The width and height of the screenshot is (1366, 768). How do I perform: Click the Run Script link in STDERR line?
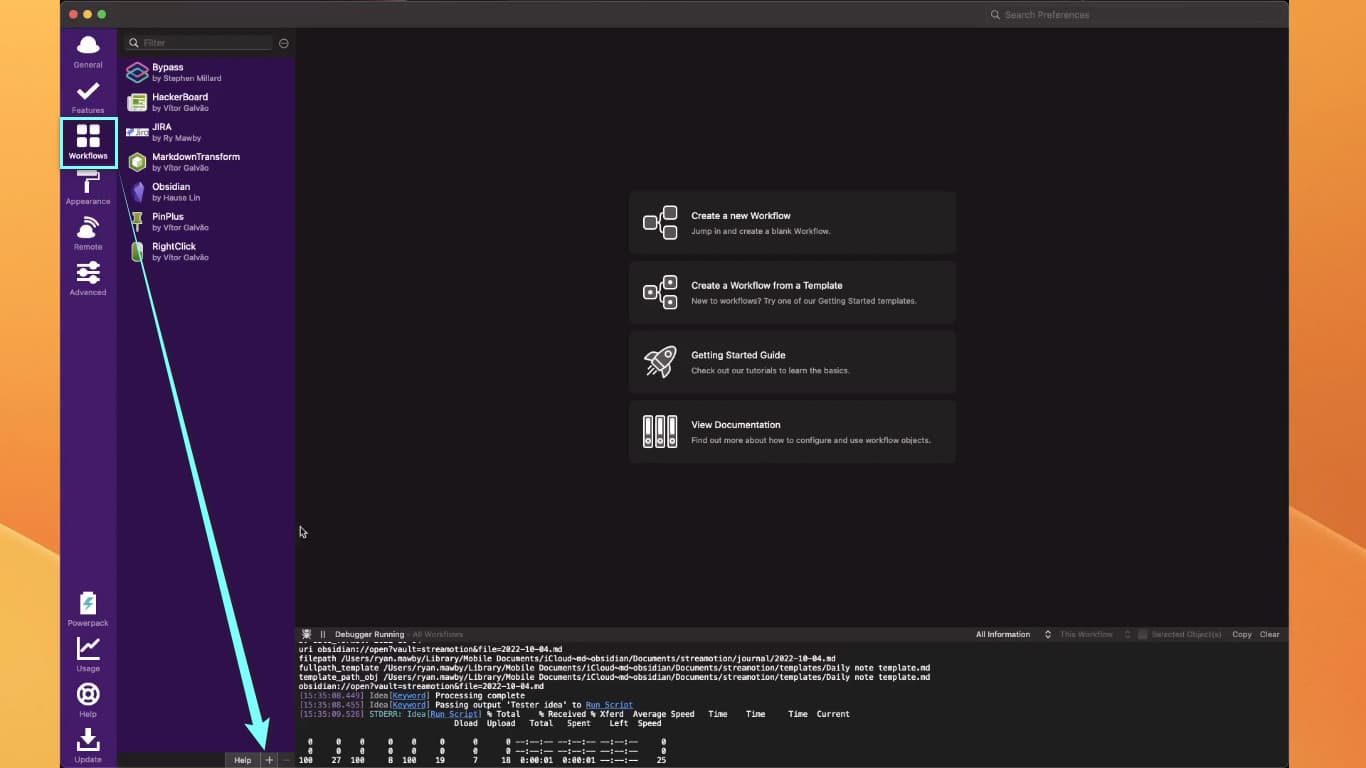tap(455, 714)
